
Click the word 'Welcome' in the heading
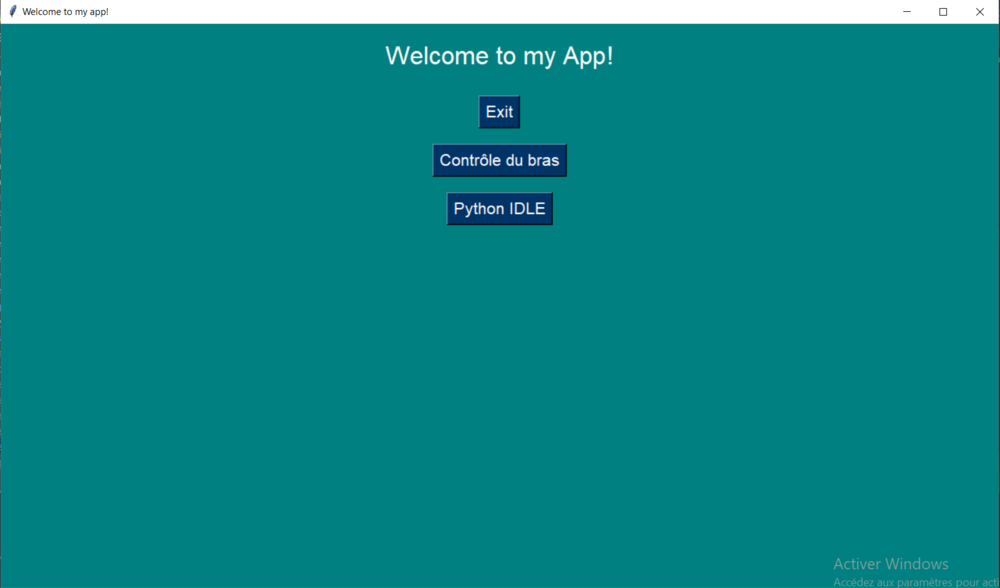427,56
